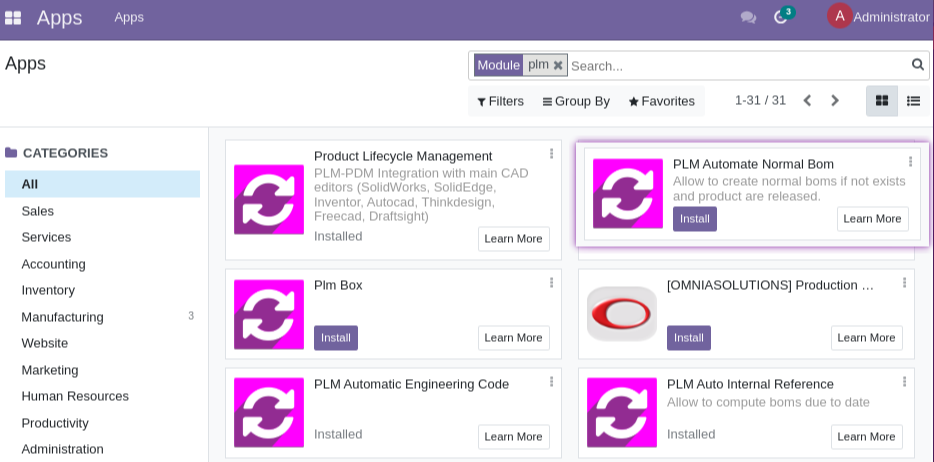Open options for Product Lifecycle Management card
Screen dimensions: 934x462
coord(551,154)
